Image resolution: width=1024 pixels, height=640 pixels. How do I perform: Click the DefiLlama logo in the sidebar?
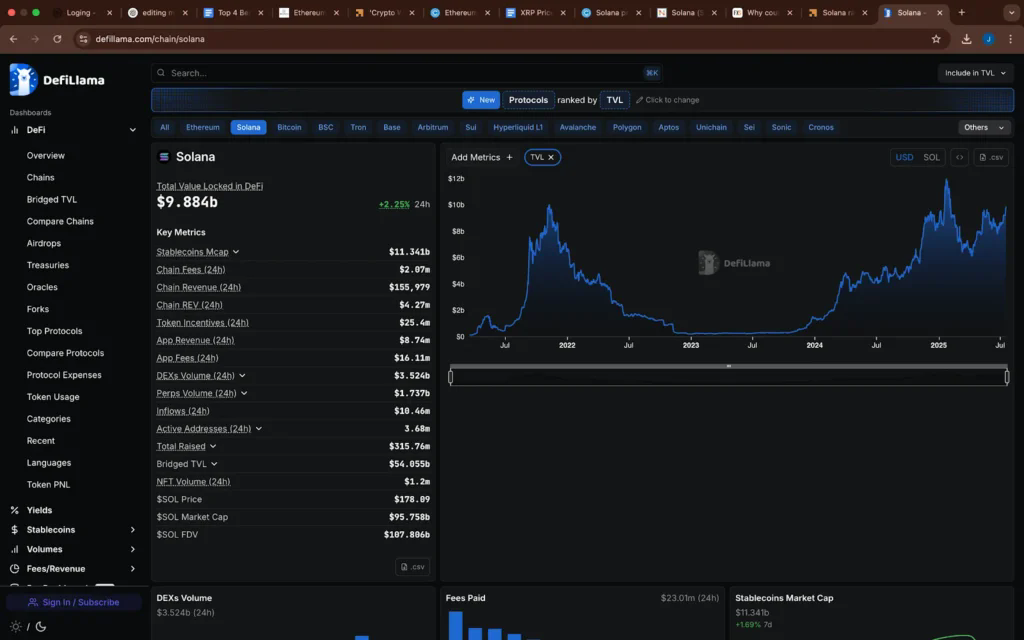click(56, 80)
